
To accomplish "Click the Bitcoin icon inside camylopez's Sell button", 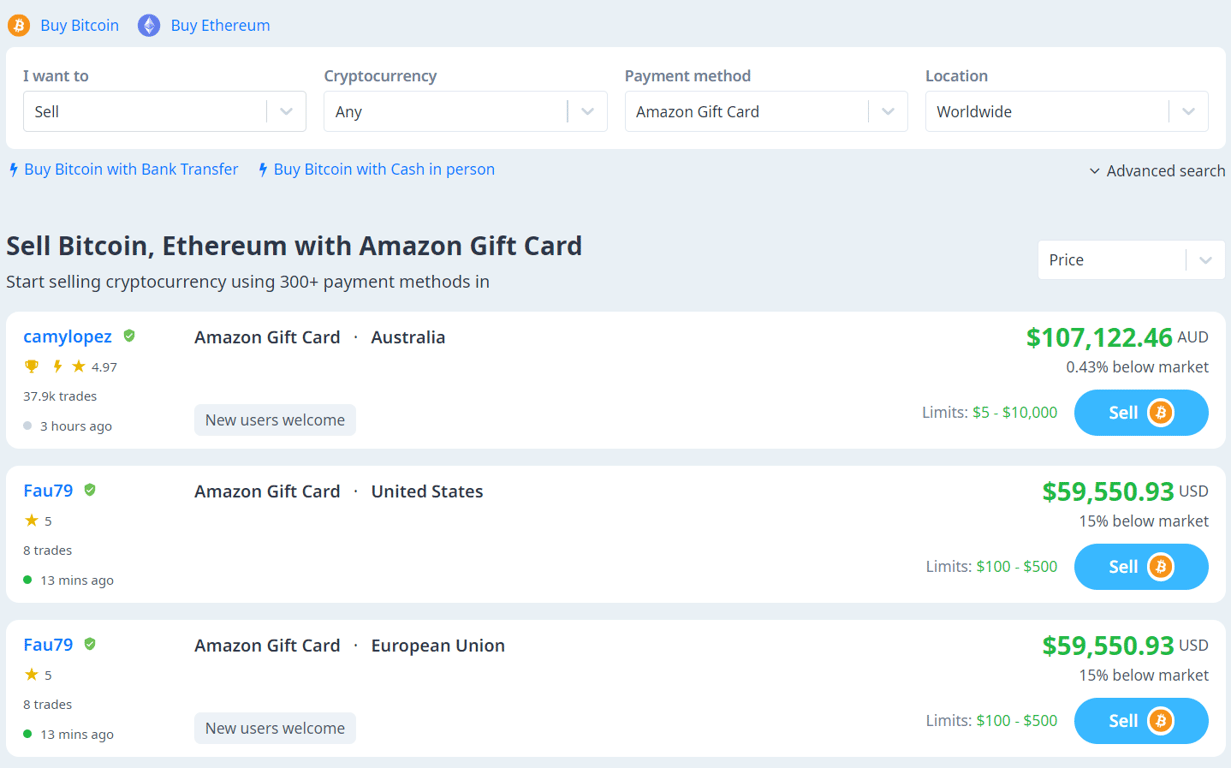I will pos(1160,412).
